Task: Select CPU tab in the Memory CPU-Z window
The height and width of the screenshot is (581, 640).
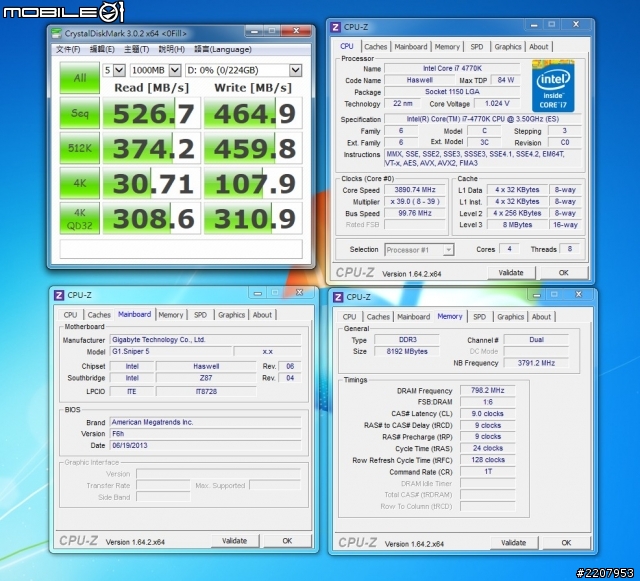Action: [x=349, y=317]
